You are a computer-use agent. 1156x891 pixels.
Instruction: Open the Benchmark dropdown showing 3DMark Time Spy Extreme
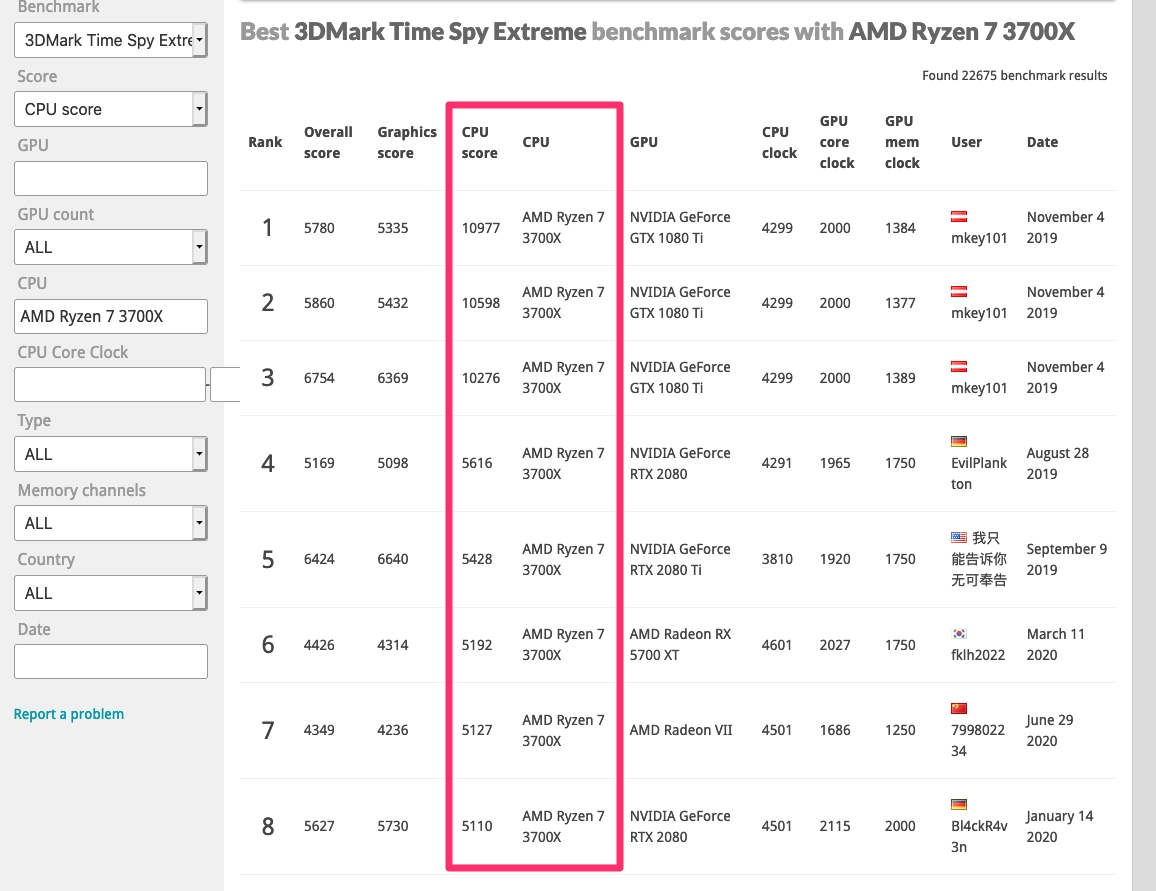[111, 40]
